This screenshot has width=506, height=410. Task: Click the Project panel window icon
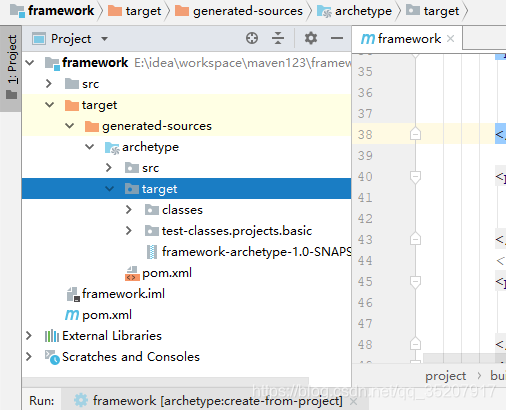(x=39, y=39)
